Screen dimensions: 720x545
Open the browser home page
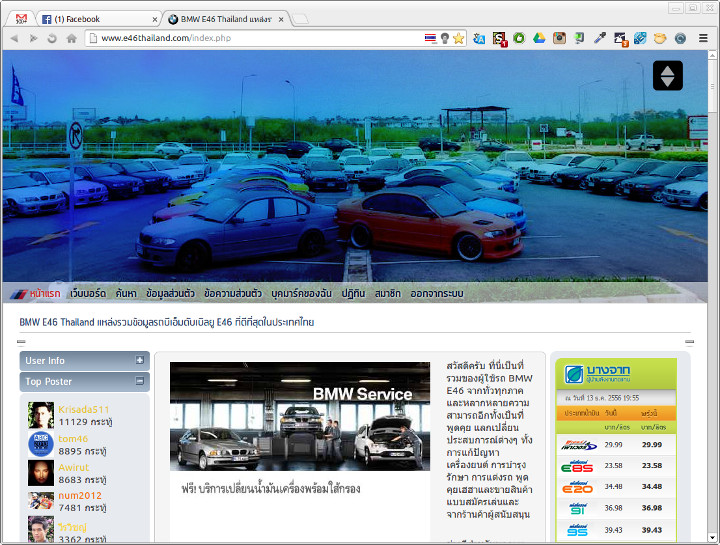71,38
